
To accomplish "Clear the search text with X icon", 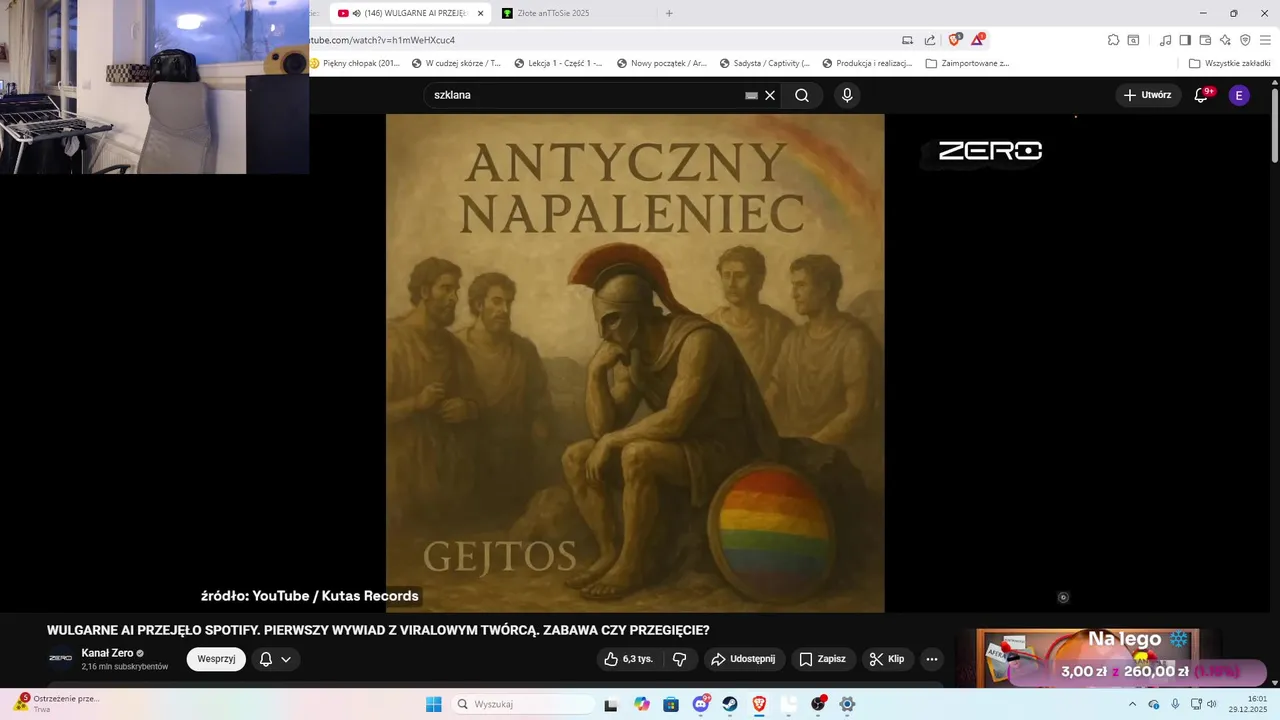I will point(770,95).
